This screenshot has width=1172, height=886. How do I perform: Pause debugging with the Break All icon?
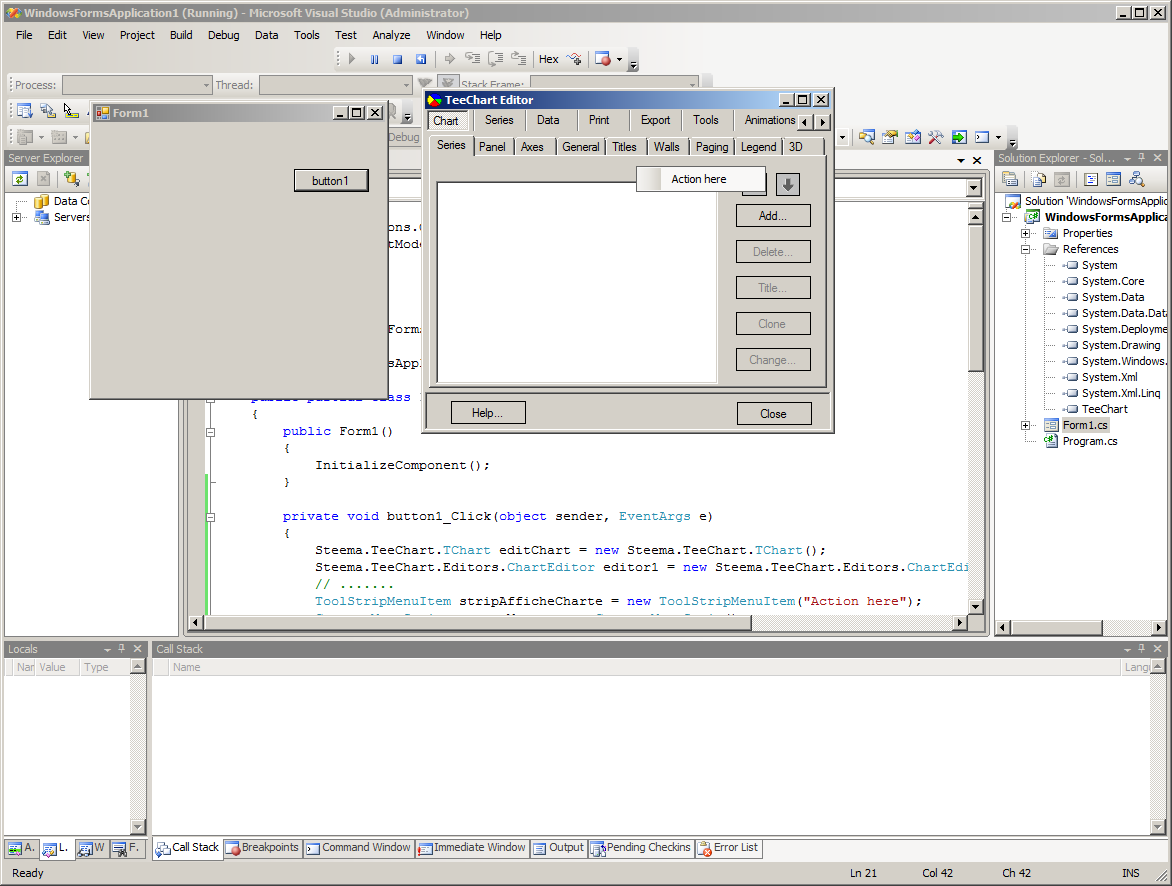click(x=374, y=59)
